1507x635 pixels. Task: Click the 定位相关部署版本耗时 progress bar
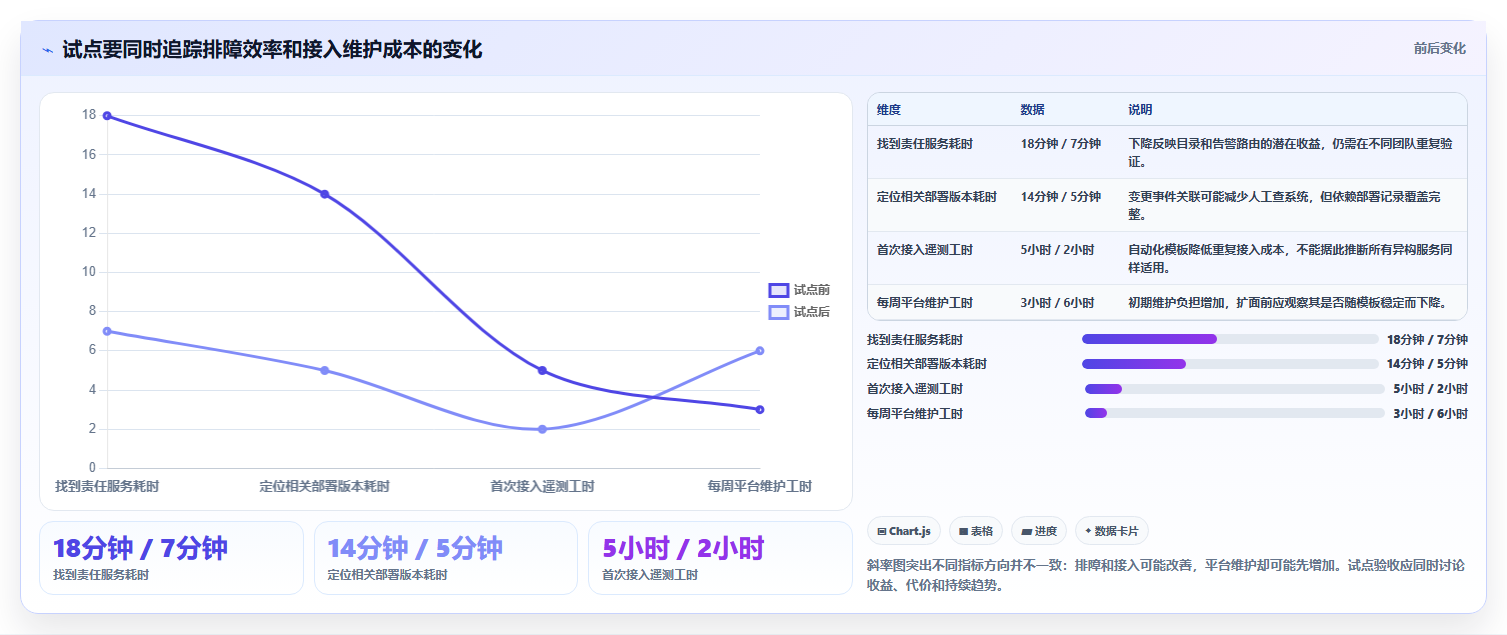(1230, 364)
